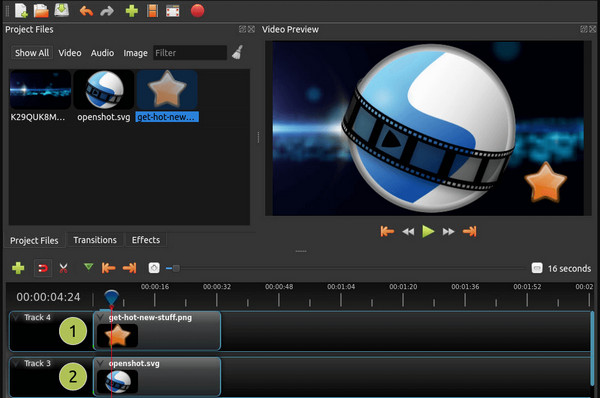This screenshot has height=398, width=600.
Task: Click the orange Undo arrow
Action: click(86, 11)
